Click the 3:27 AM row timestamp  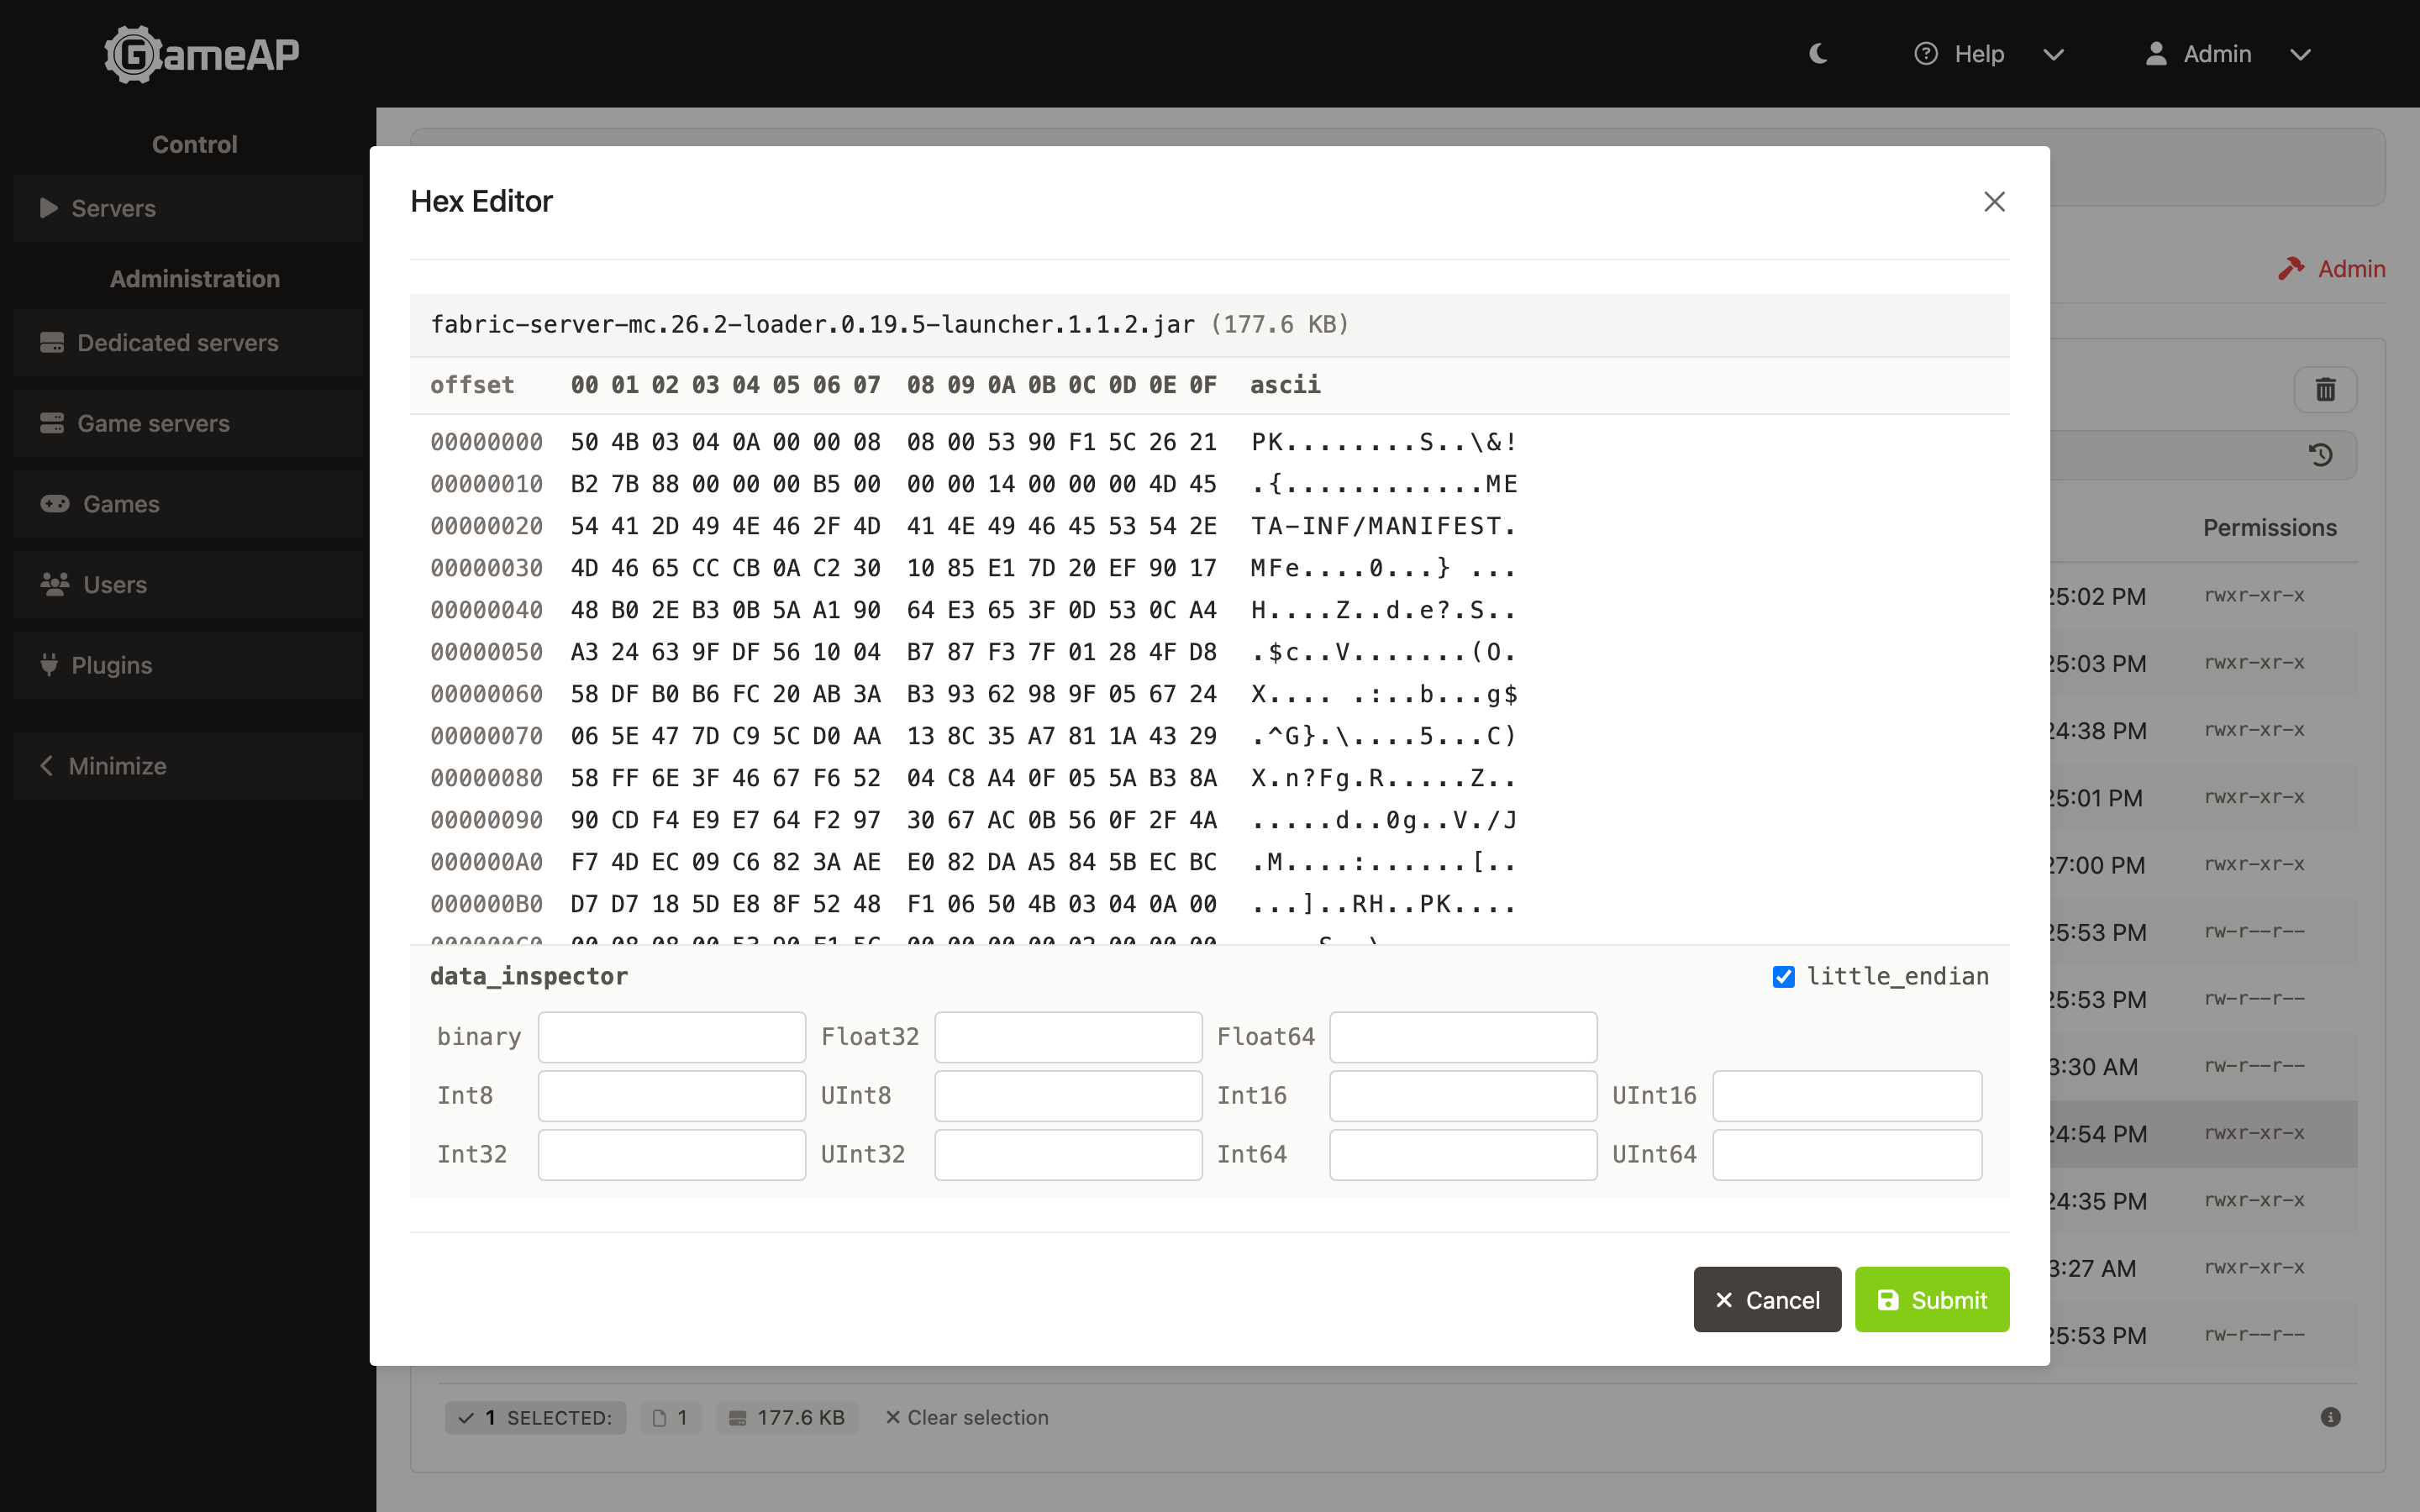pos(2093,1268)
